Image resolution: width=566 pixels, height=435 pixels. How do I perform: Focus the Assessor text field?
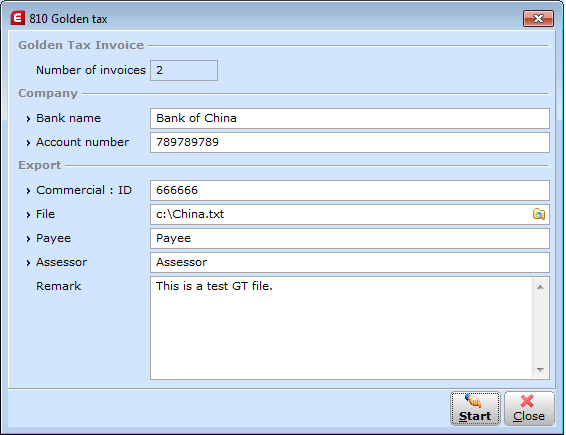(x=350, y=262)
